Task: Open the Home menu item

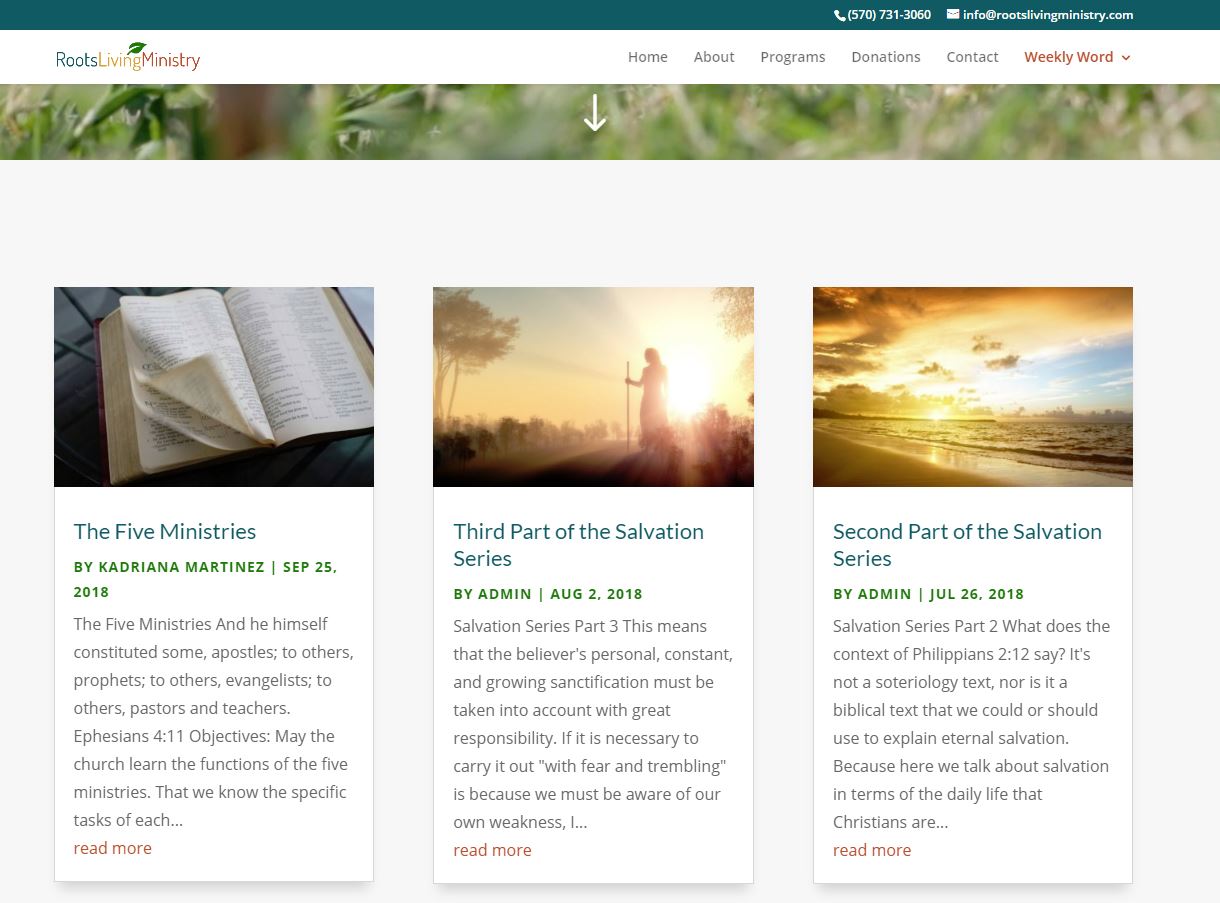Action: [648, 57]
